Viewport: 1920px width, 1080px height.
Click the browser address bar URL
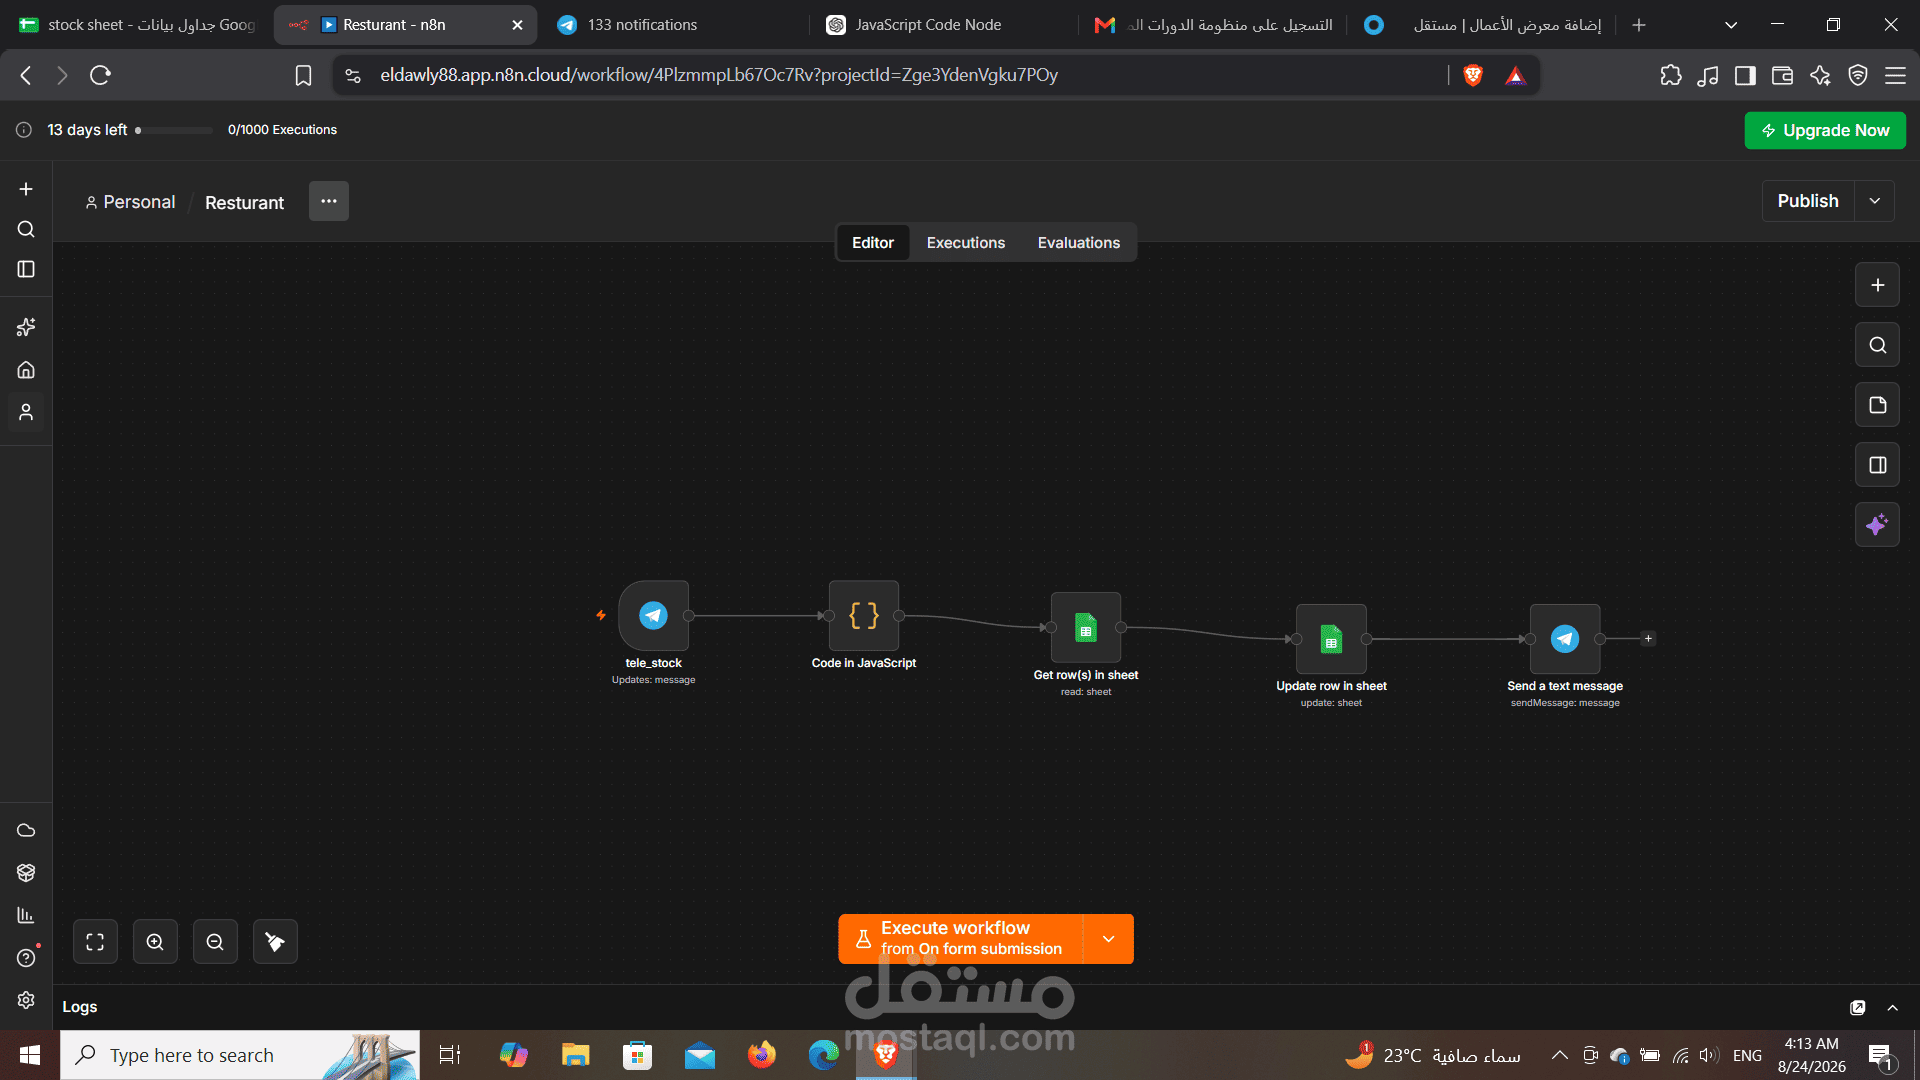coord(719,75)
